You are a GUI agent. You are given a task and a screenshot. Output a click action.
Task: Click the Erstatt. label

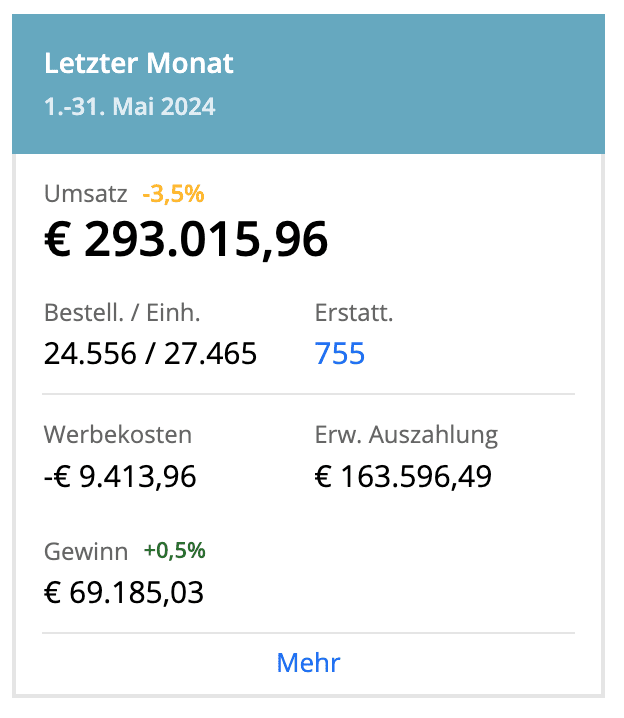(354, 313)
